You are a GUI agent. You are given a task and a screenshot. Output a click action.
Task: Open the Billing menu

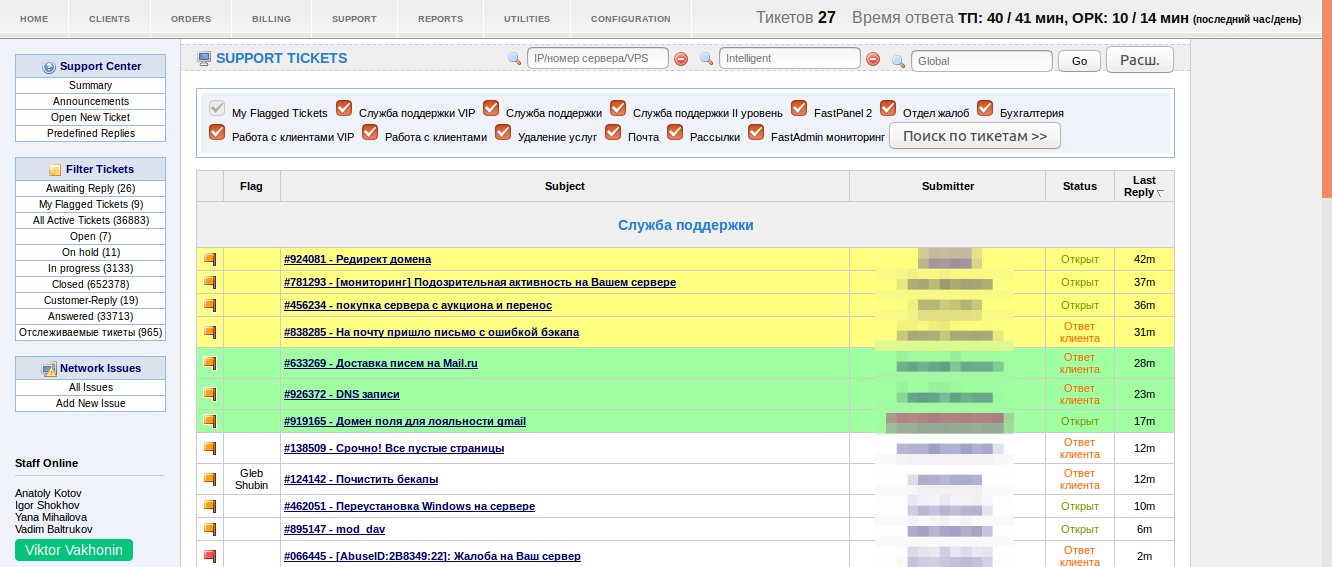[271, 19]
